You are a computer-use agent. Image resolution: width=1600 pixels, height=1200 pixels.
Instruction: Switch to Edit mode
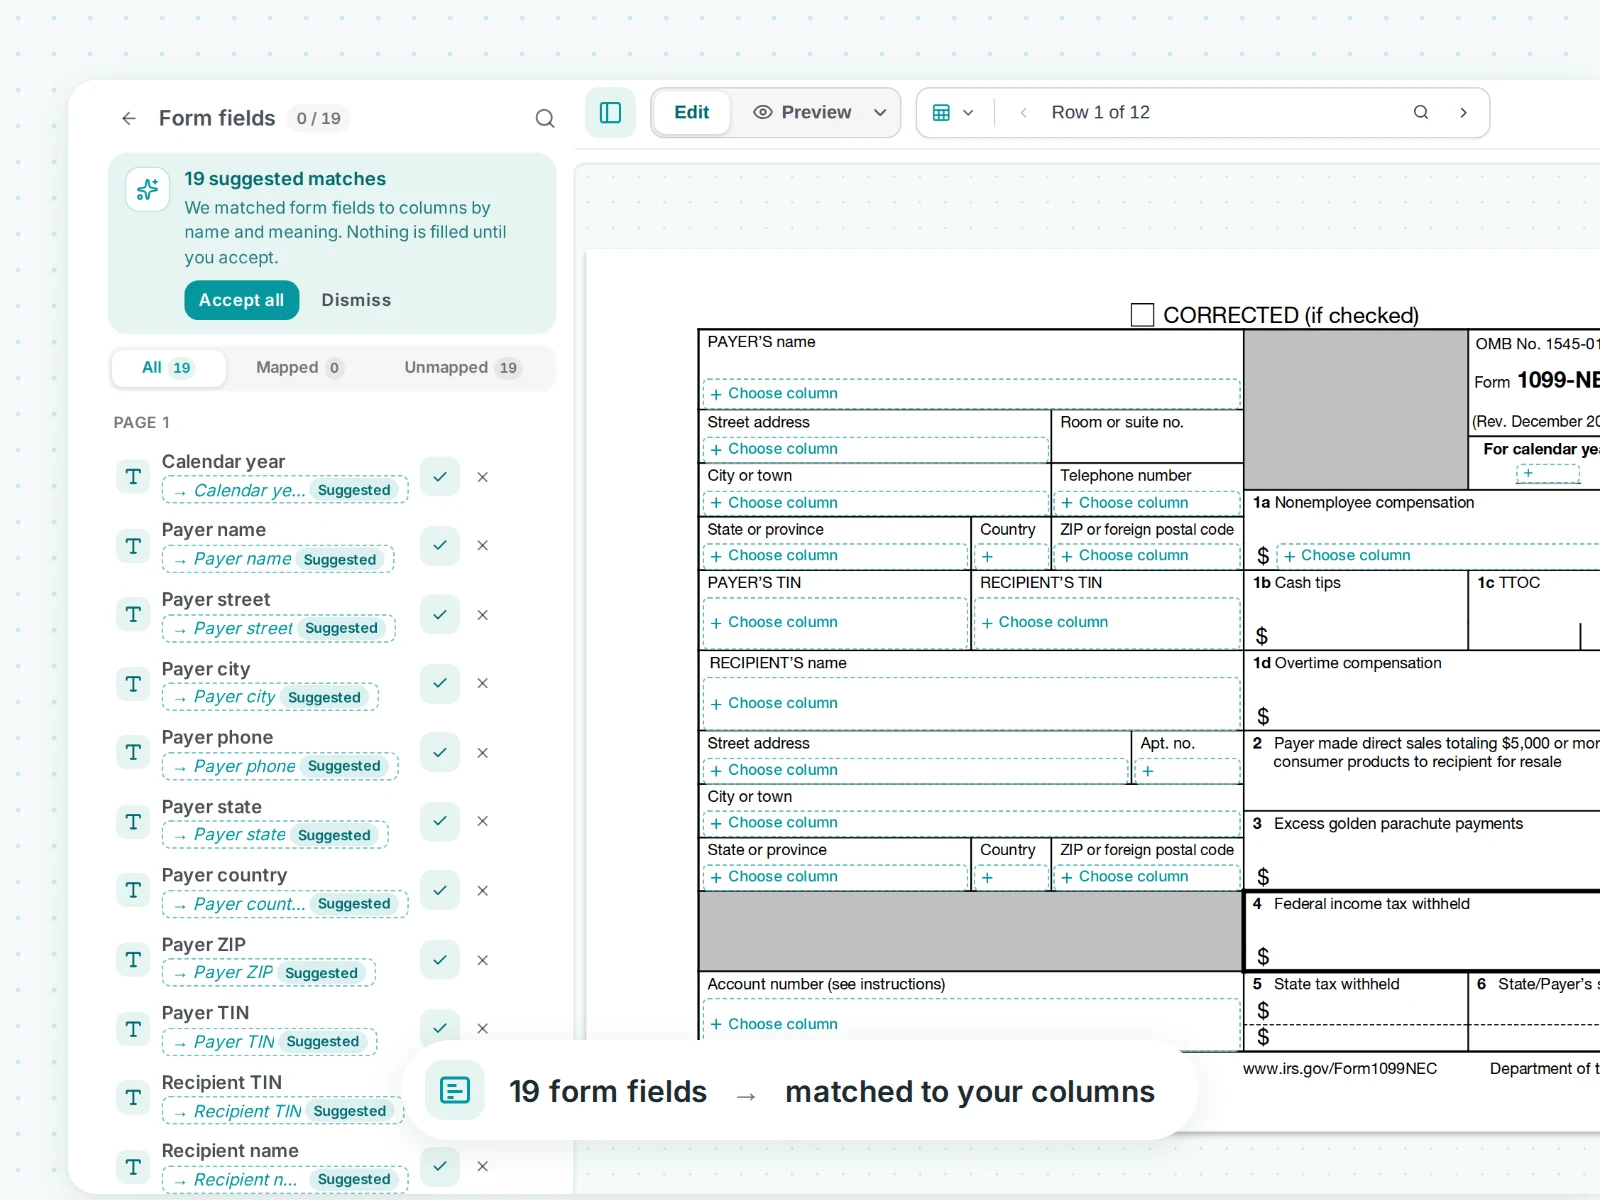click(691, 112)
